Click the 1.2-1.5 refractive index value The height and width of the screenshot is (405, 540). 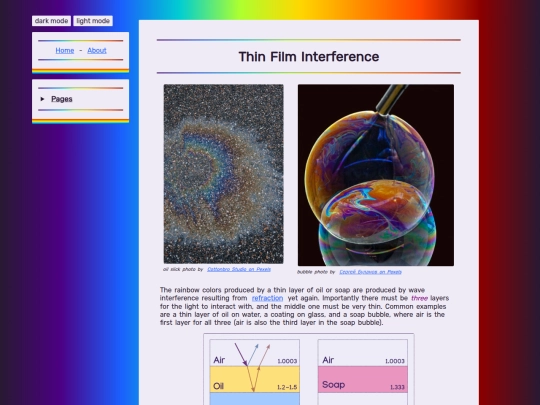(x=287, y=387)
